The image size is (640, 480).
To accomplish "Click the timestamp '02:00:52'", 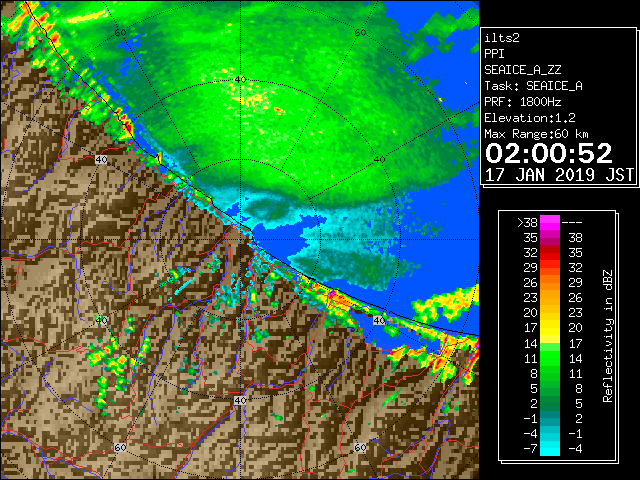I will pyautogui.click(x=549, y=153).
